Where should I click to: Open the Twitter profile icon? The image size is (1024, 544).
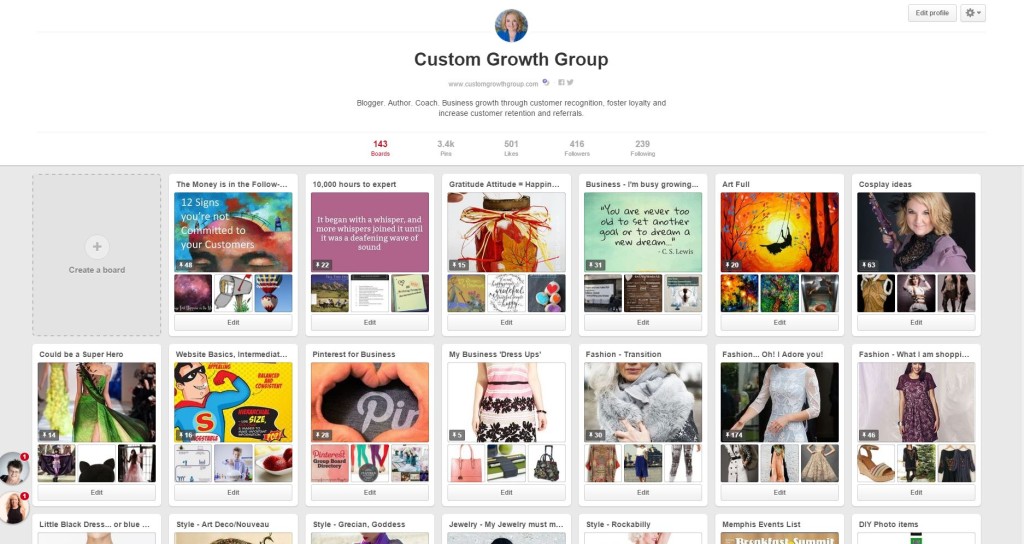pyautogui.click(x=570, y=82)
